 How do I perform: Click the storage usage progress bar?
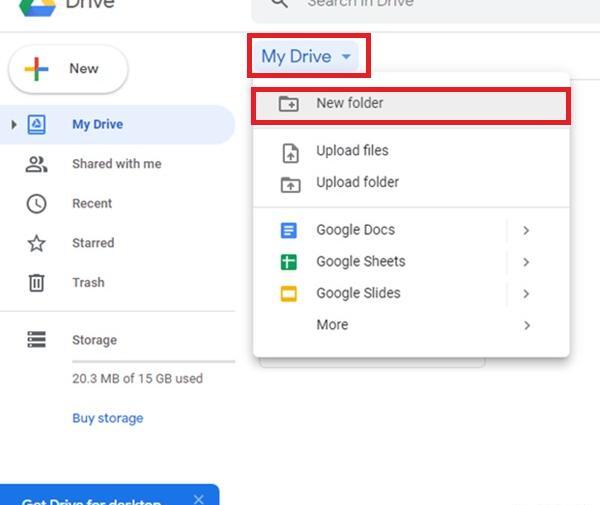[153, 361]
